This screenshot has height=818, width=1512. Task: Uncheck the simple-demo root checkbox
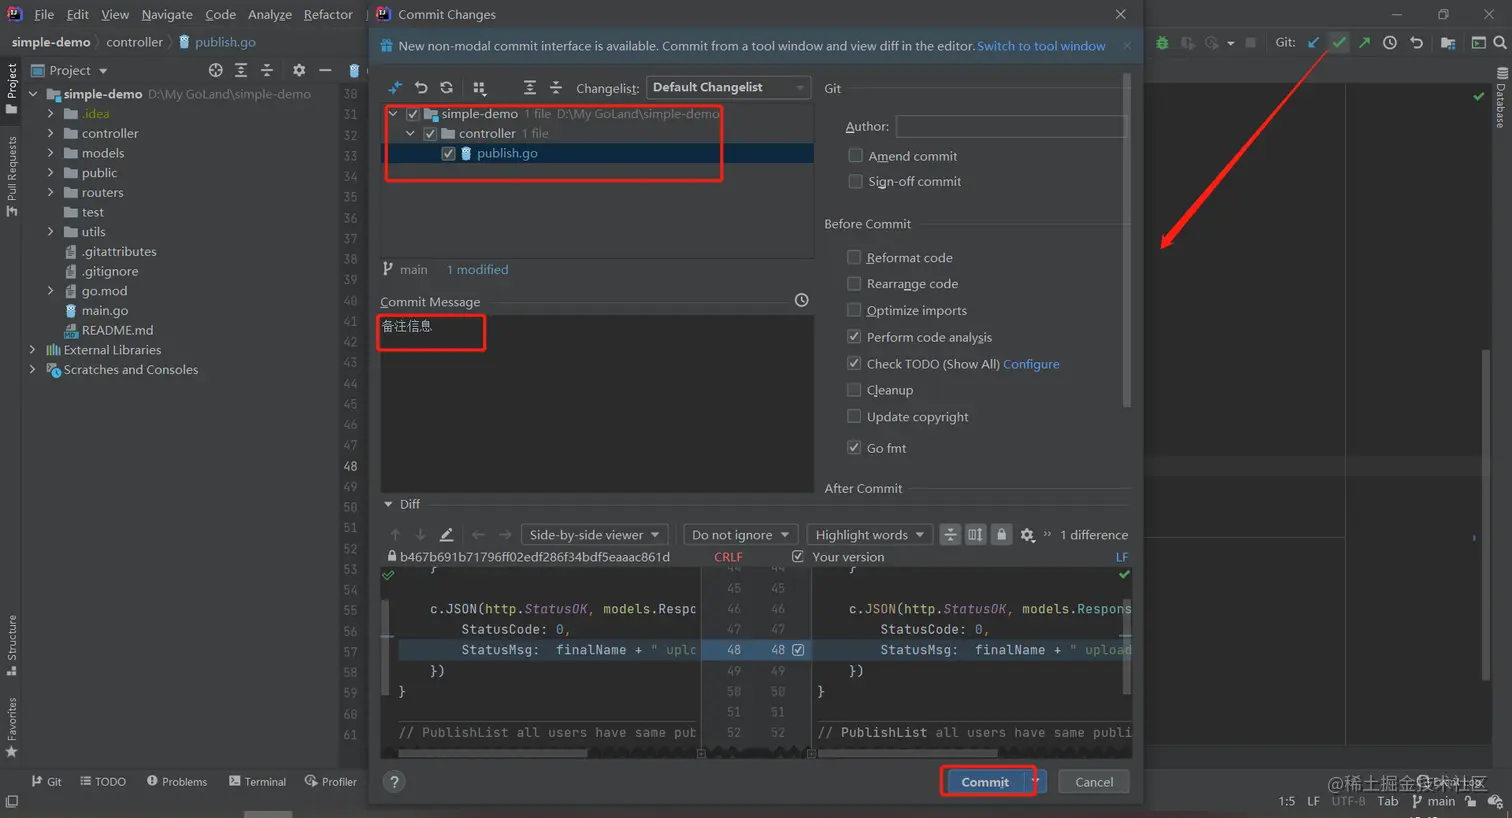(x=412, y=114)
